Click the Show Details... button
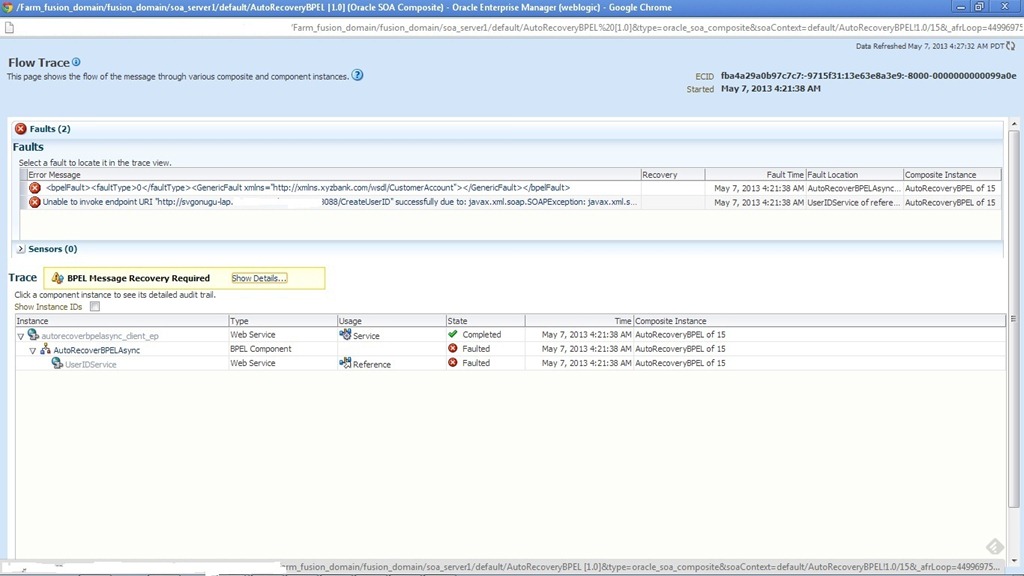This screenshot has width=1024, height=576. pos(259,278)
